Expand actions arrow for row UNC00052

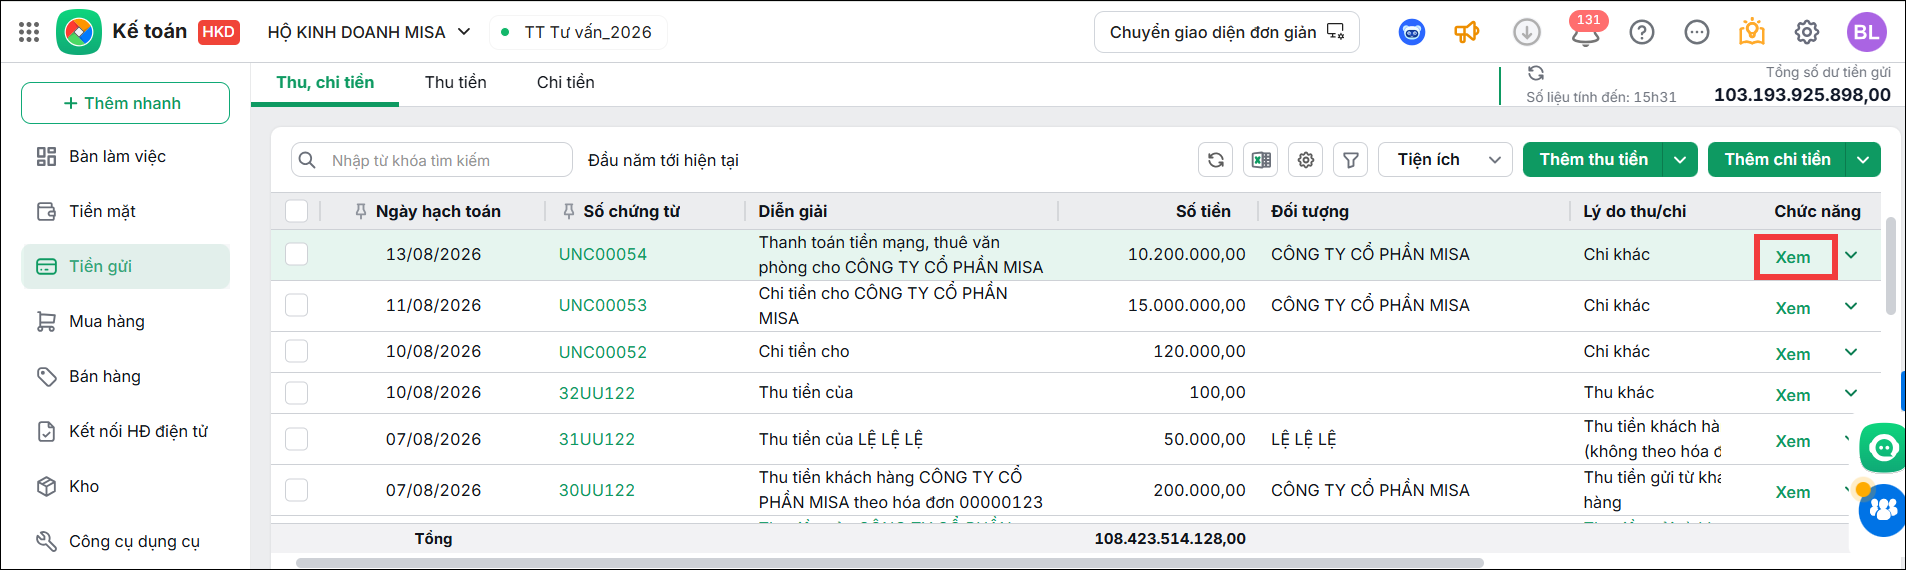coord(1851,352)
